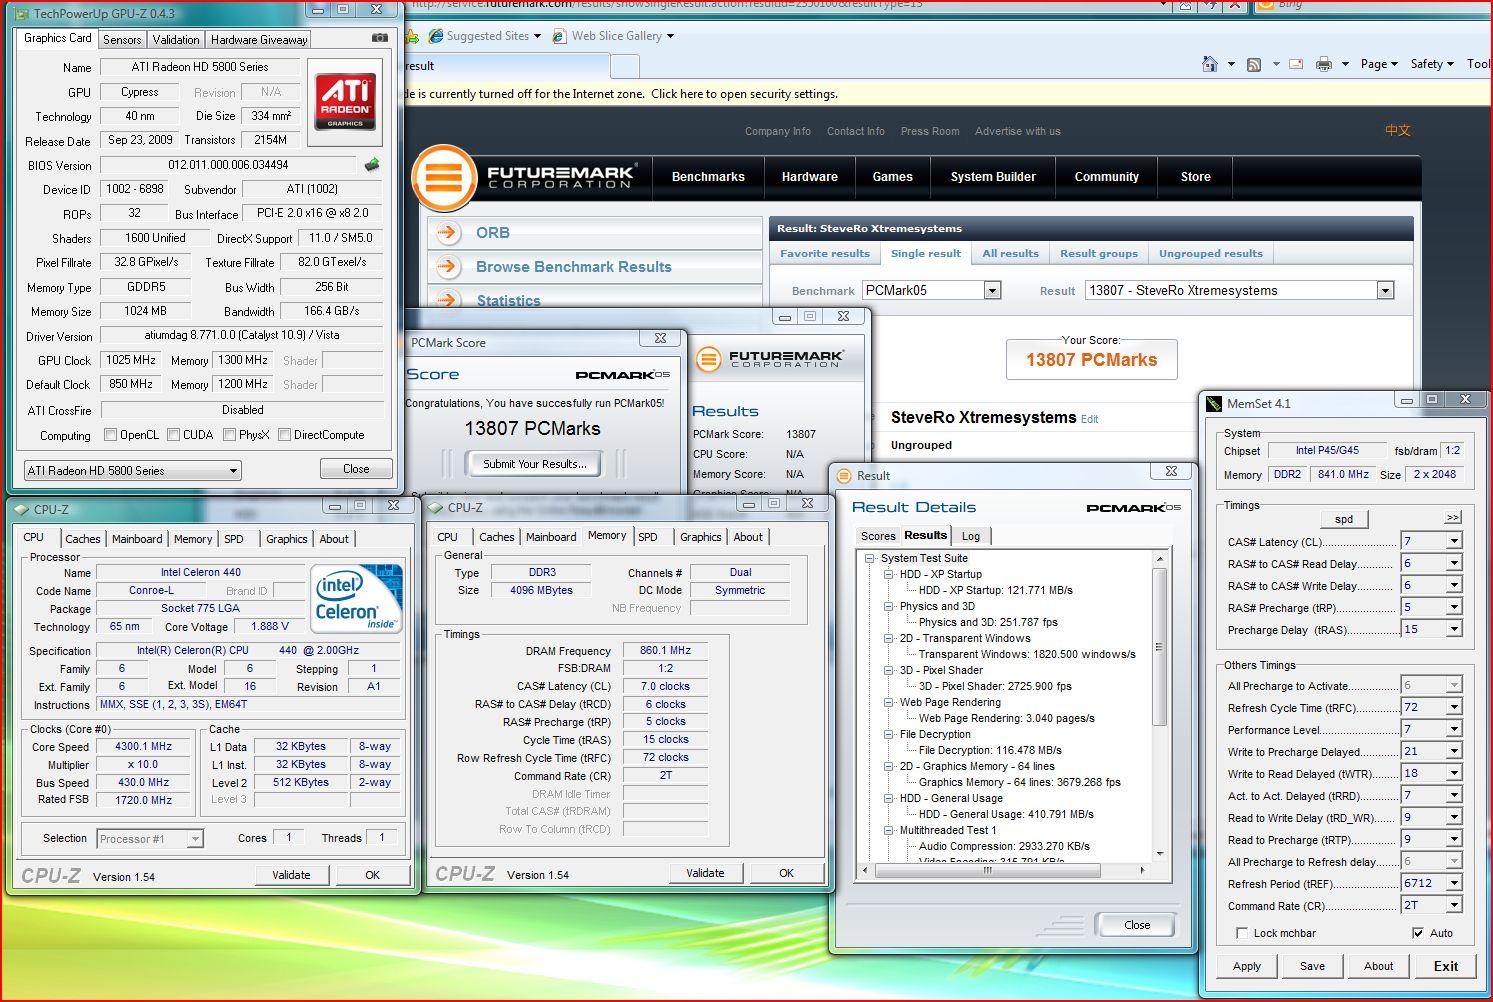Select Physics and 3D tree item
The height and width of the screenshot is (1002, 1493).
point(937,607)
